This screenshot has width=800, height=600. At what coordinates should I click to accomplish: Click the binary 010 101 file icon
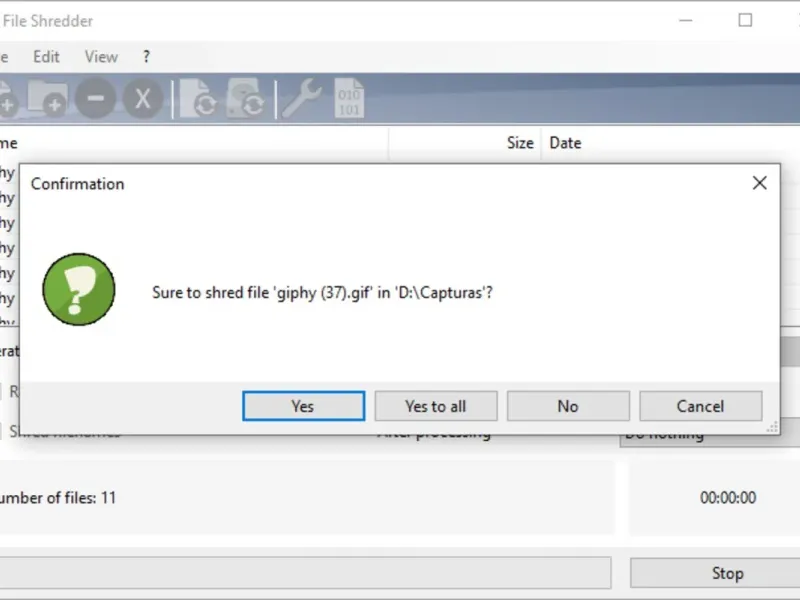(x=349, y=98)
